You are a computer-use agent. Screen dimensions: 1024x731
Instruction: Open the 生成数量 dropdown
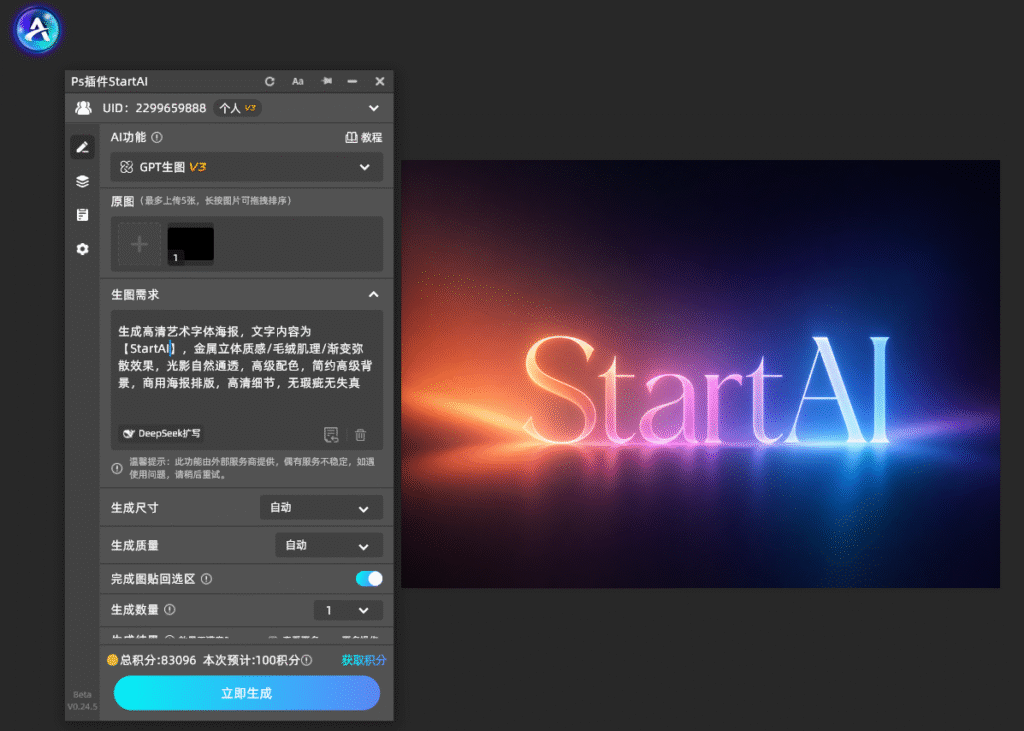[x=348, y=610]
